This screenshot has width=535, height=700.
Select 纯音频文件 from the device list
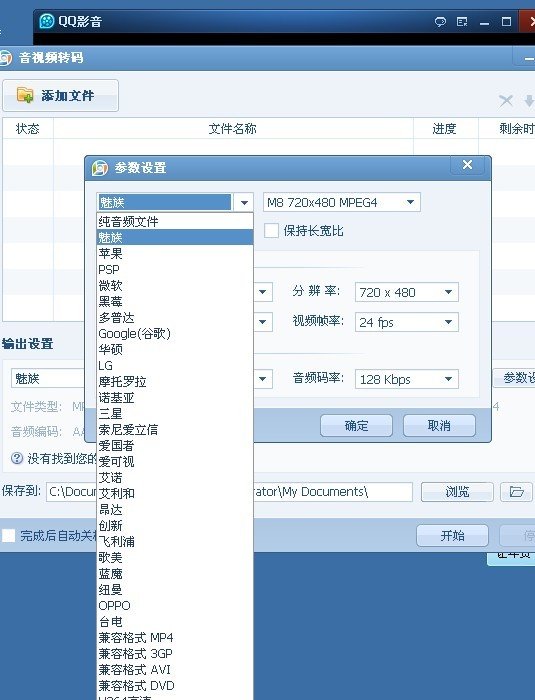[x=175, y=221]
